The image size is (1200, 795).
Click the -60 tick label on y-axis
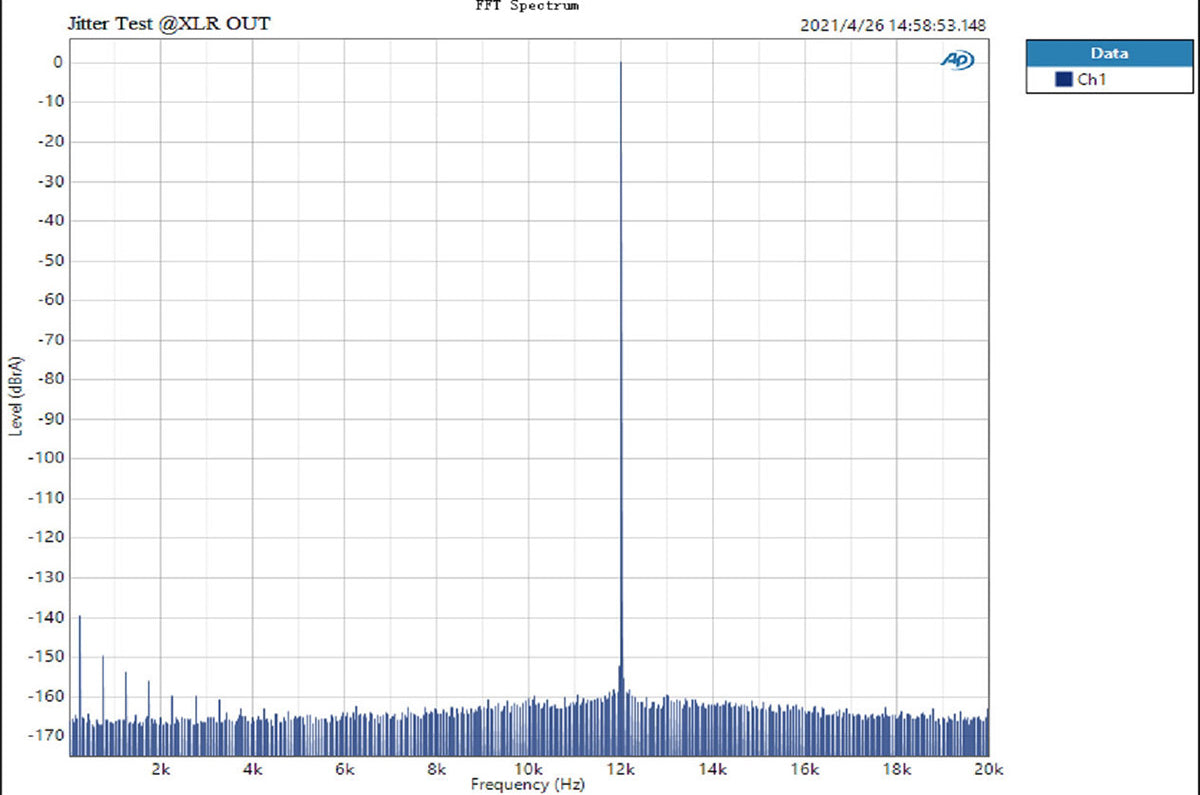pyautogui.click(x=52, y=300)
